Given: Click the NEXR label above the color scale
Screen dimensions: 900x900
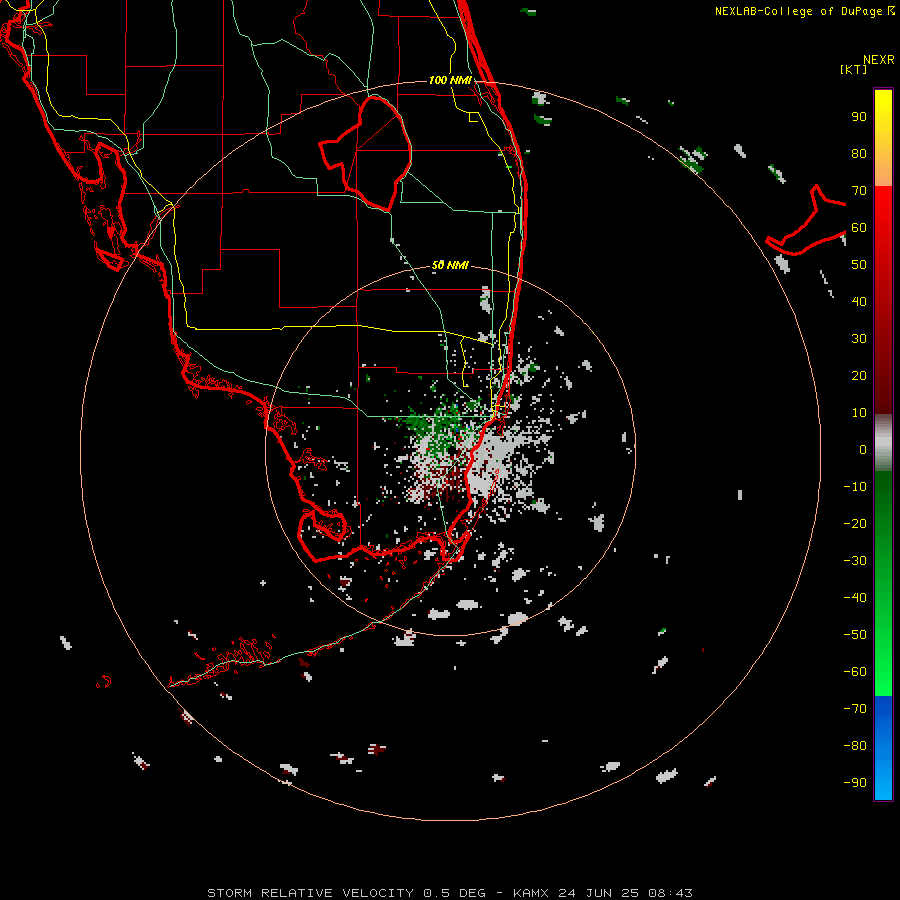Looking at the screenshot, I should coord(879,60).
